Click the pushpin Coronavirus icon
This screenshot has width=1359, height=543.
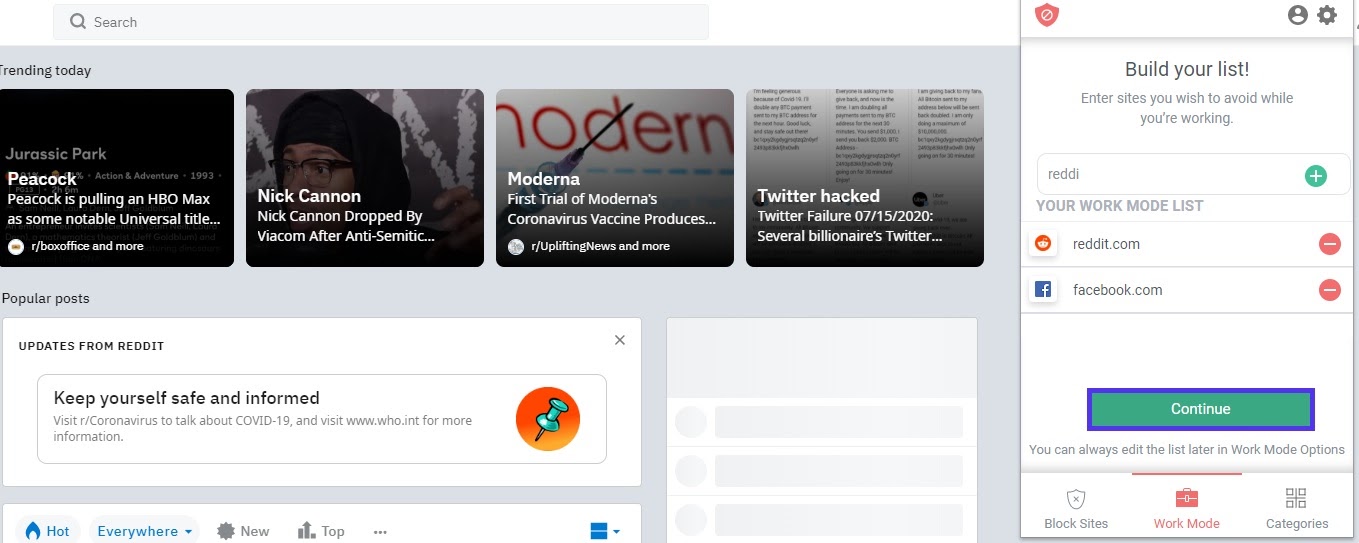[548, 419]
